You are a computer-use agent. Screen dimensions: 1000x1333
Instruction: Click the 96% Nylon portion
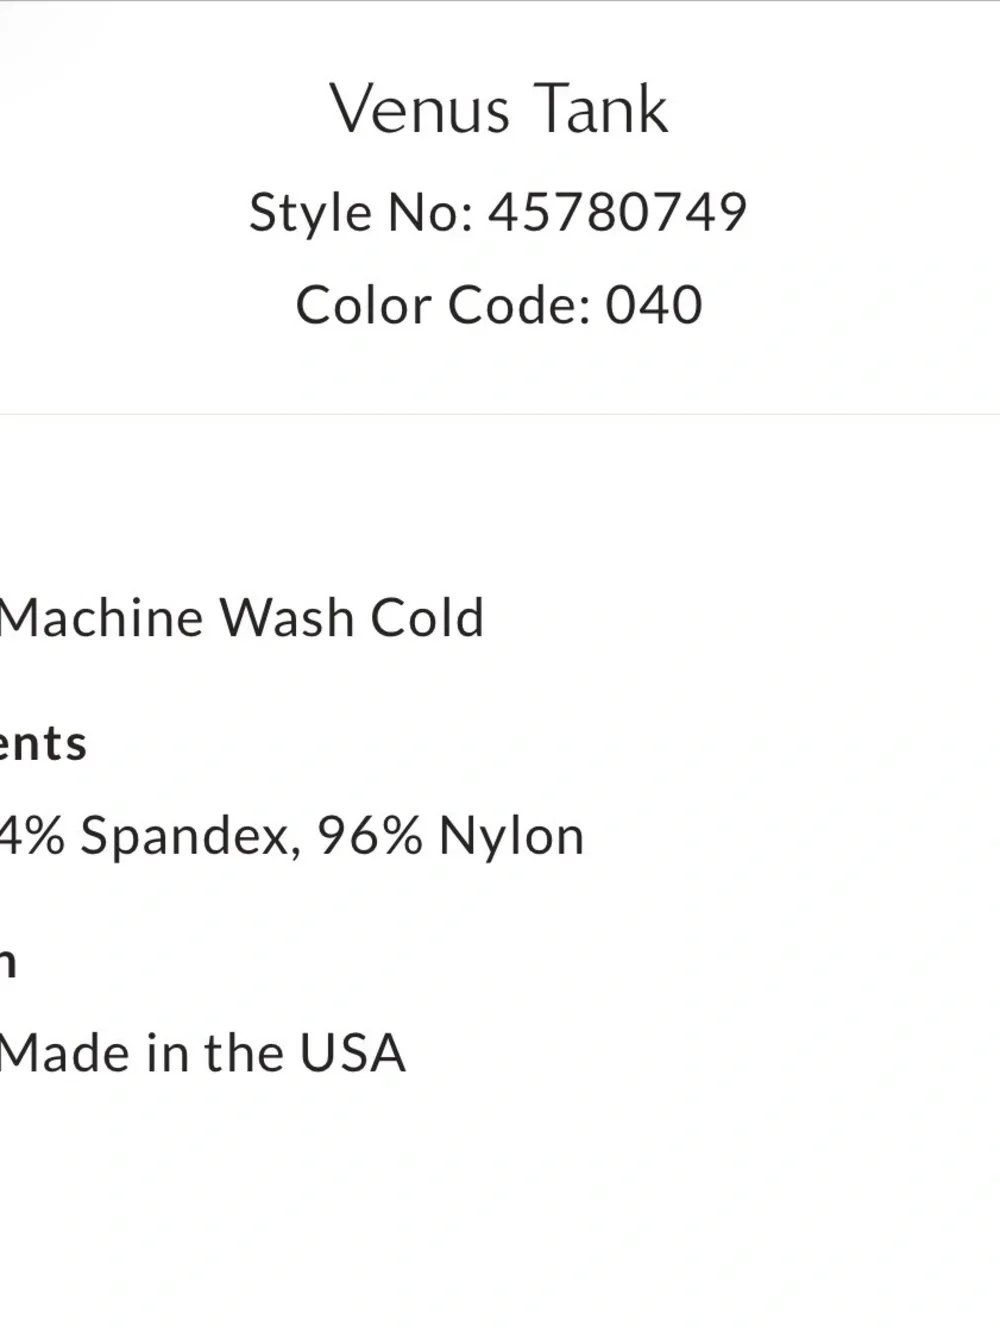451,835
